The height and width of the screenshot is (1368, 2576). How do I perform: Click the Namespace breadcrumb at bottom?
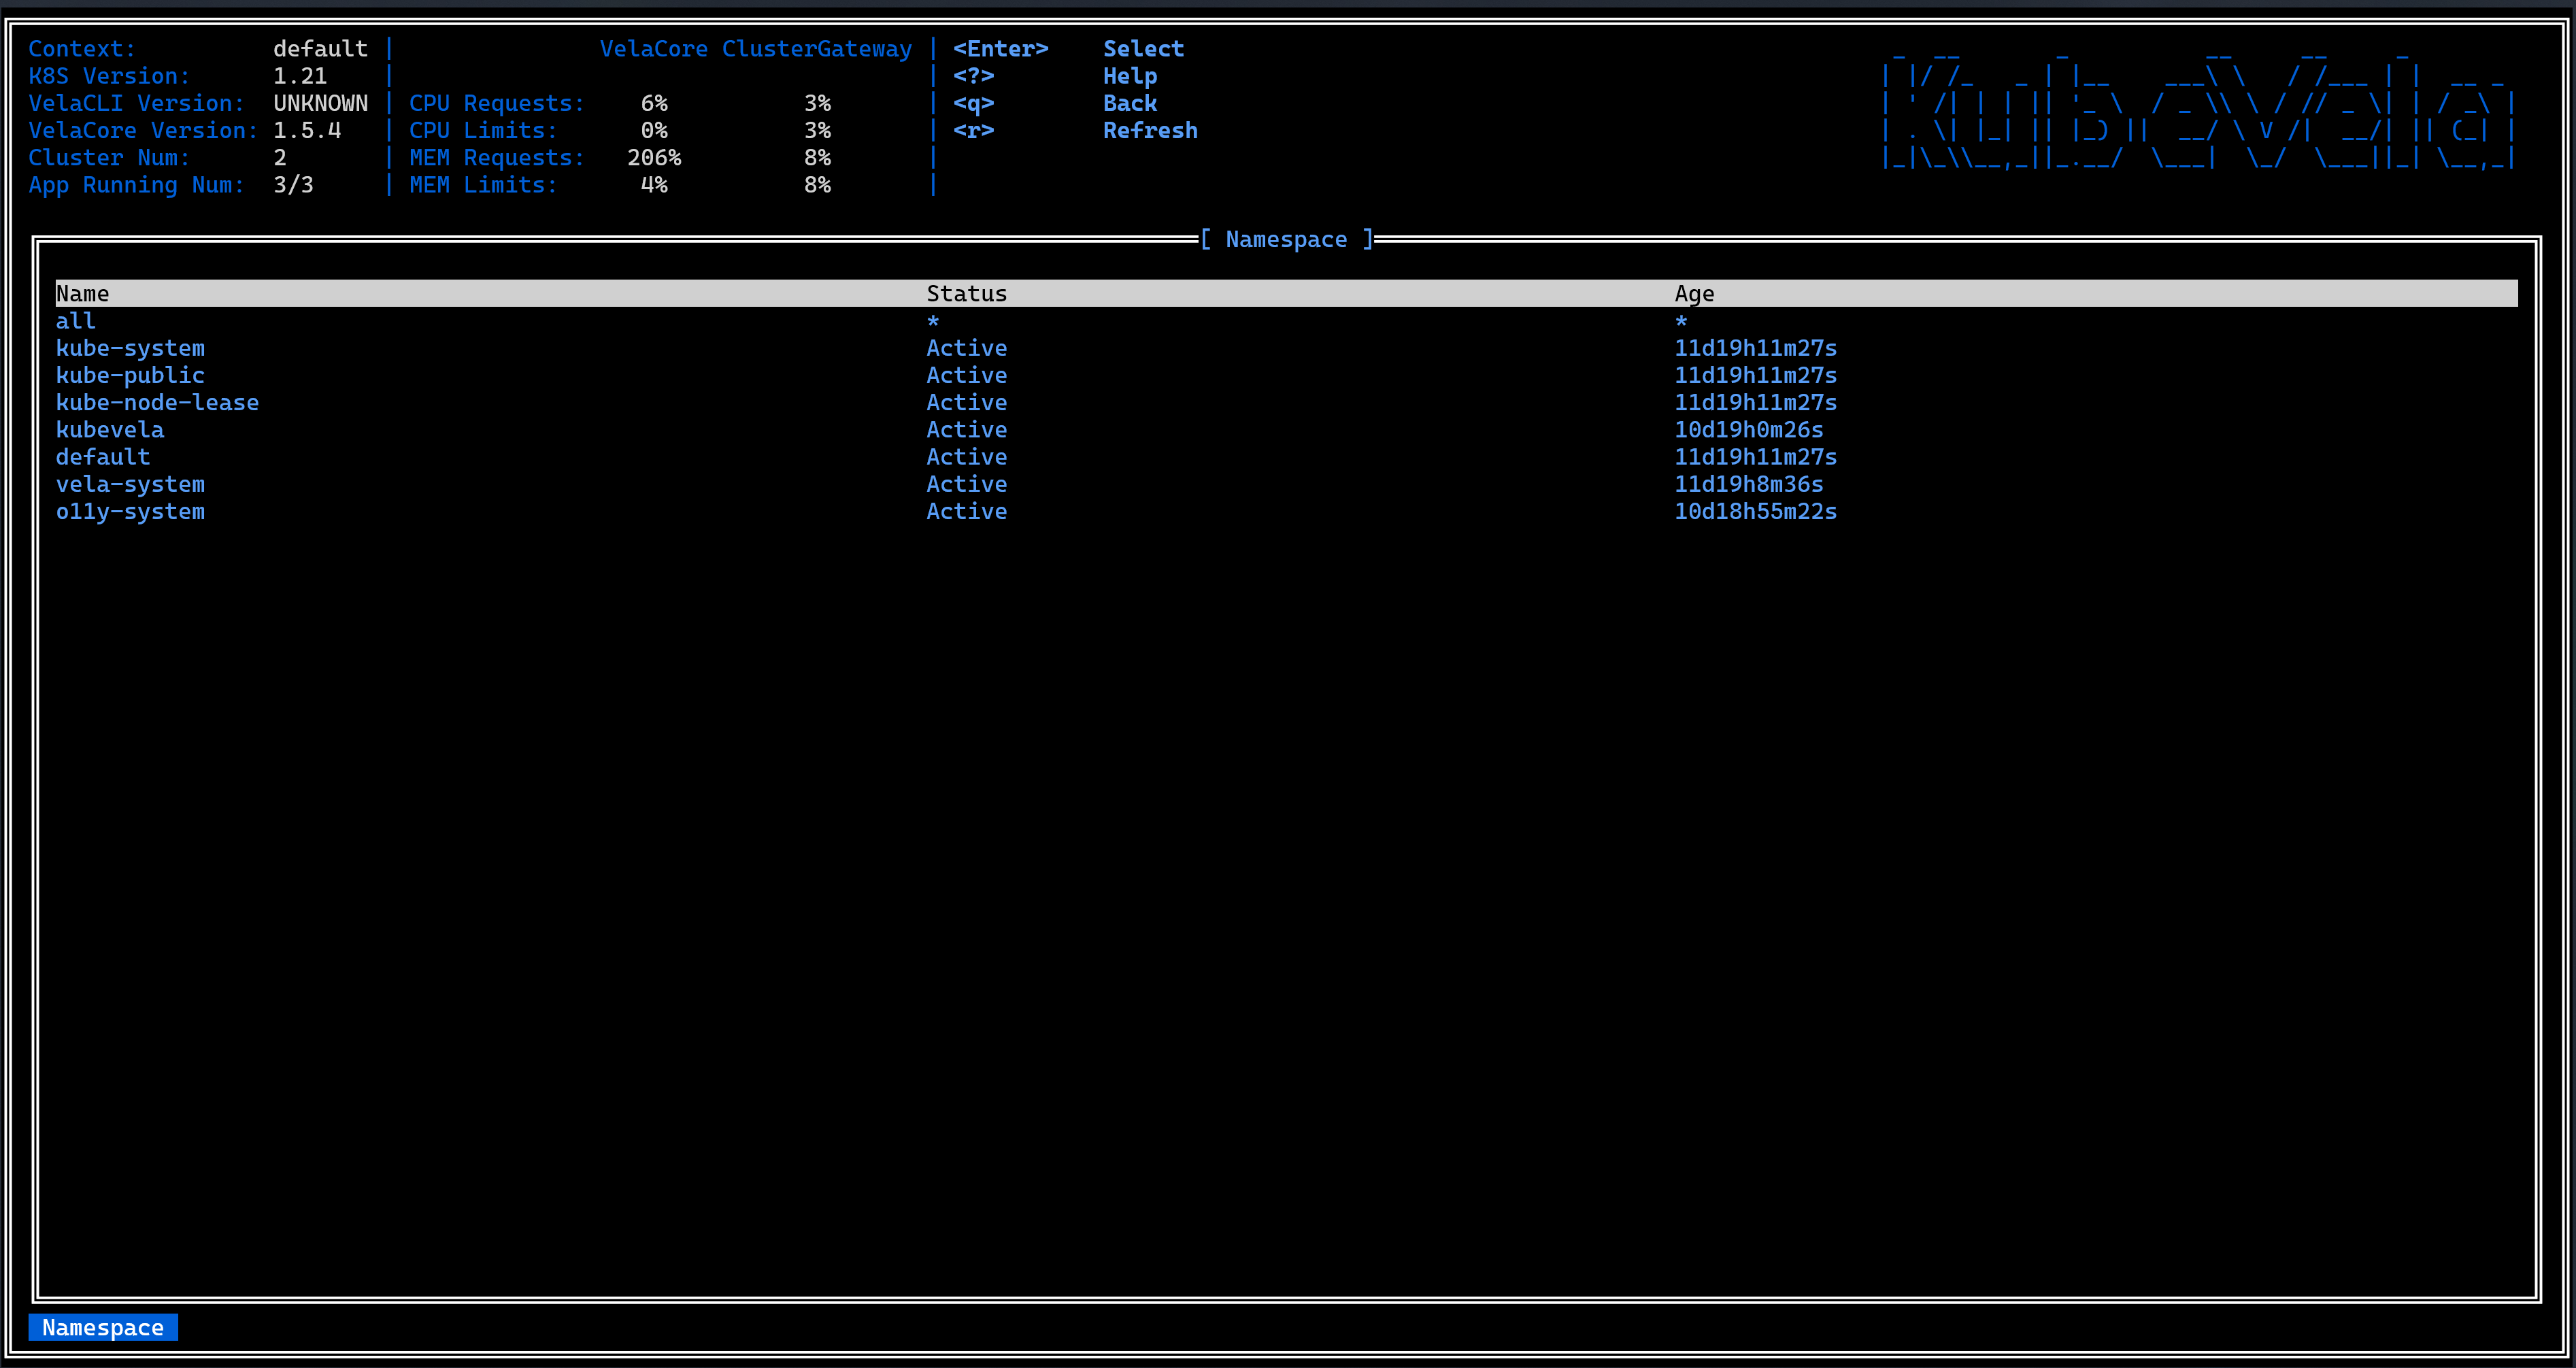click(103, 1327)
